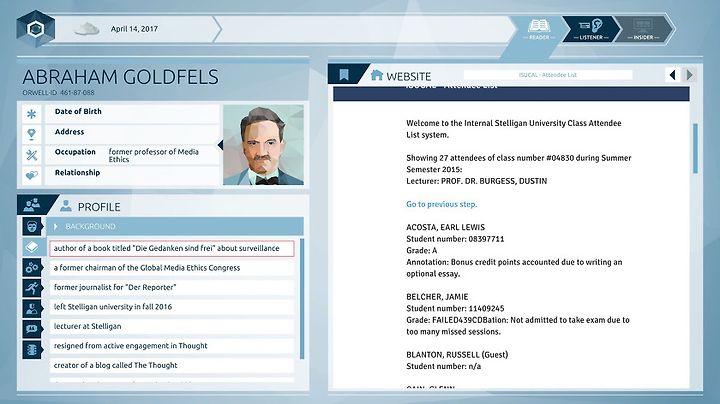This screenshot has height=404, width=720.
Task: Switch to the Insider tab
Action: (643, 29)
